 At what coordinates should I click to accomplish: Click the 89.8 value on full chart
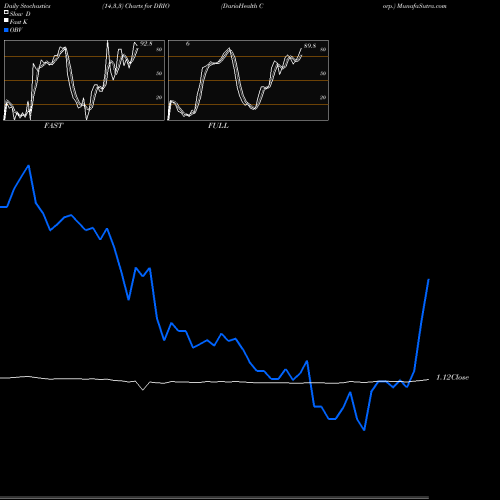(x=310, y=46)
